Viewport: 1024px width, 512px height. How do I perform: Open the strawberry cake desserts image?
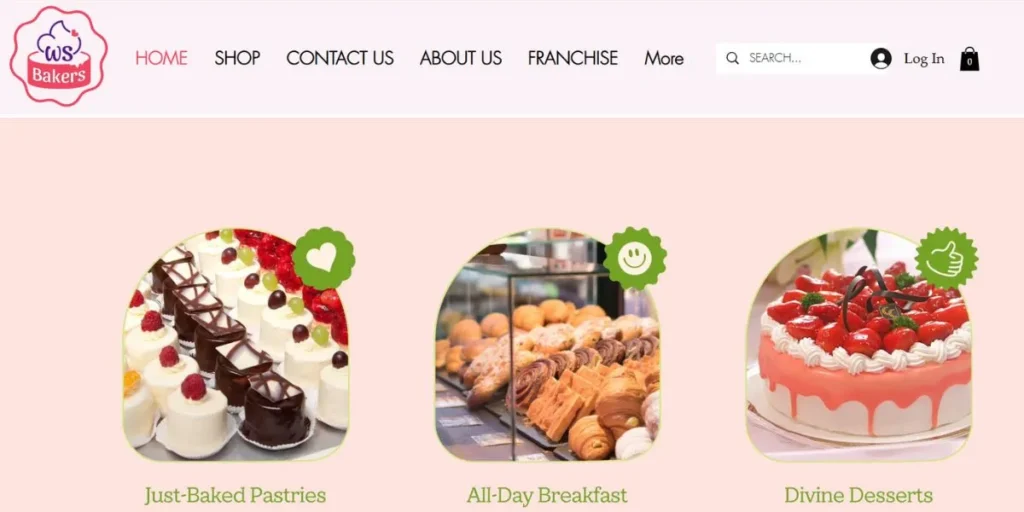coord(858,345)
